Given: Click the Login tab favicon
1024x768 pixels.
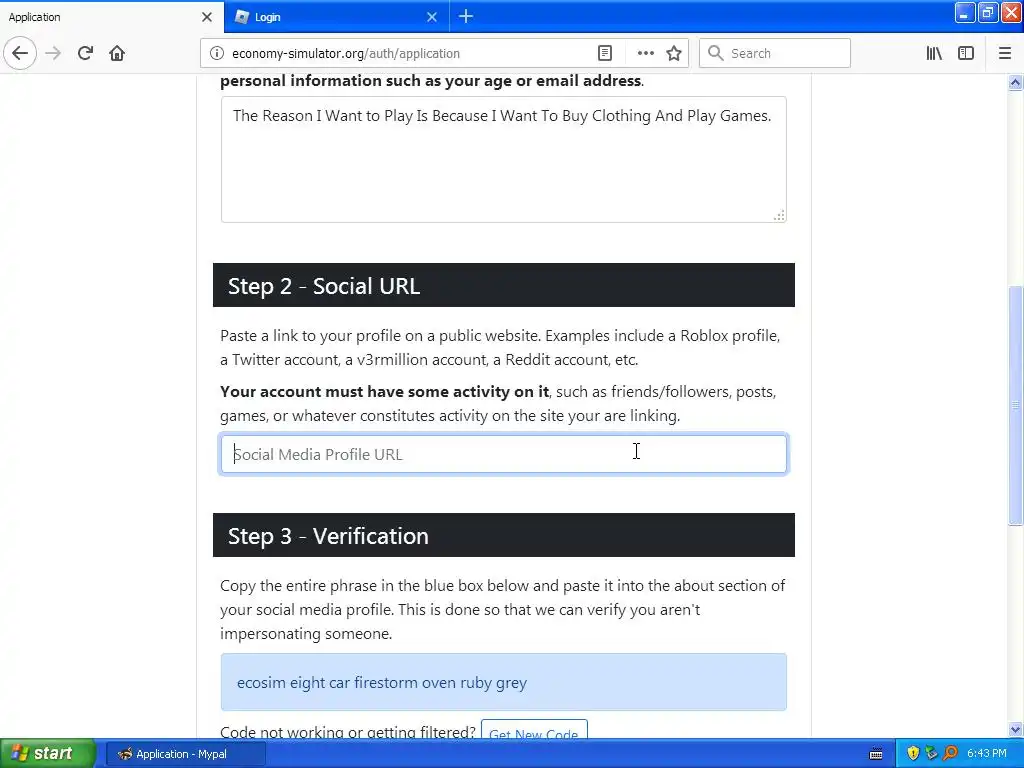Looking at the screenshot, I should point(242,17).
